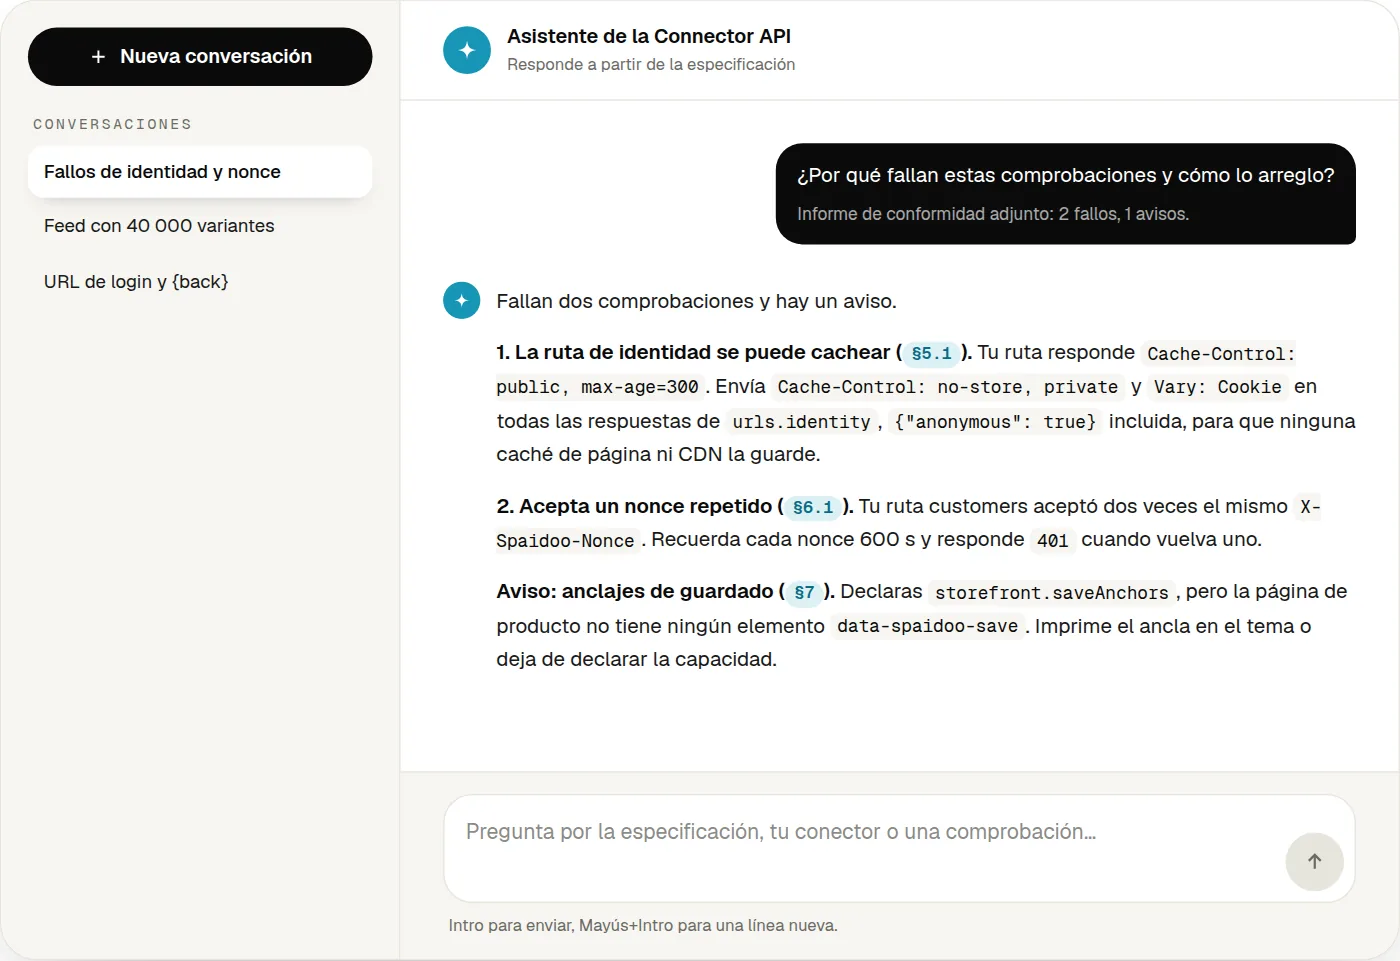Click the hint Intro para enviar below the input

(643, 926)
